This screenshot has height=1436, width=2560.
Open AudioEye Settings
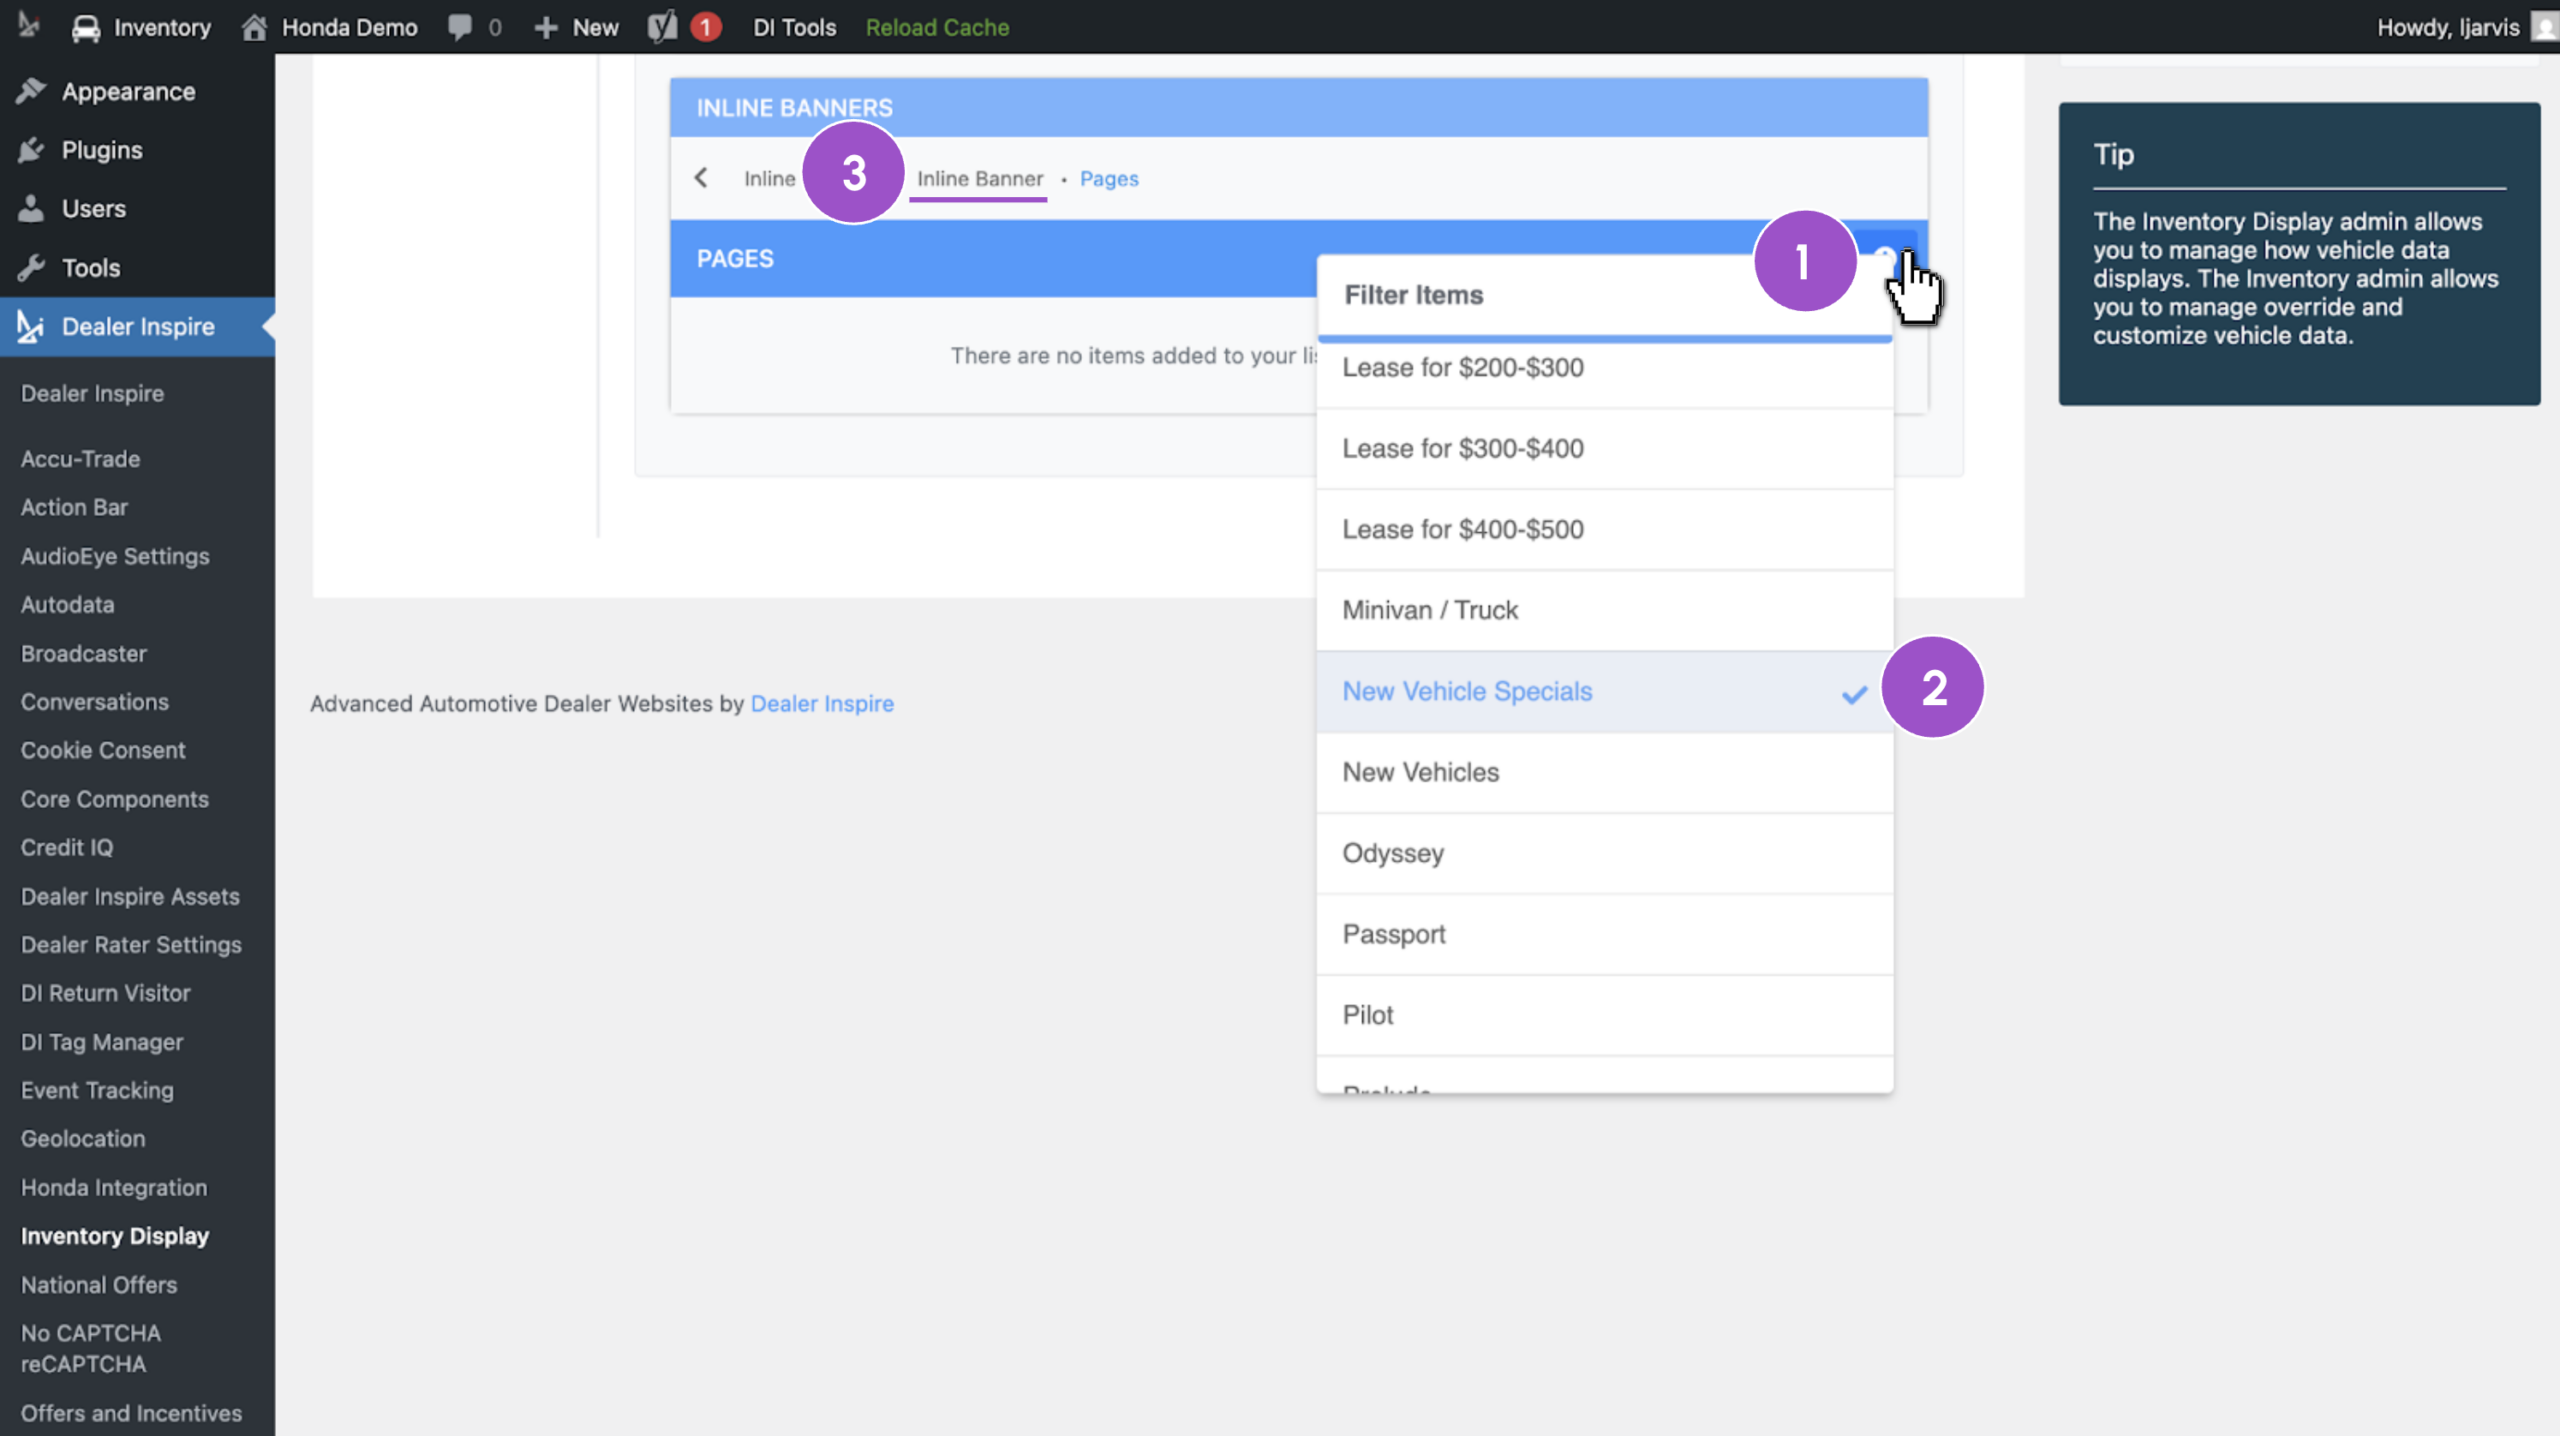115,556
